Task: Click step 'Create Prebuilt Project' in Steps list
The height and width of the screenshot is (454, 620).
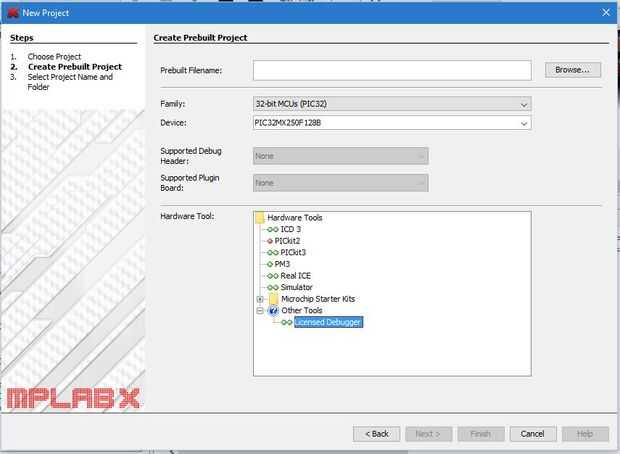Action: [75, 67]
